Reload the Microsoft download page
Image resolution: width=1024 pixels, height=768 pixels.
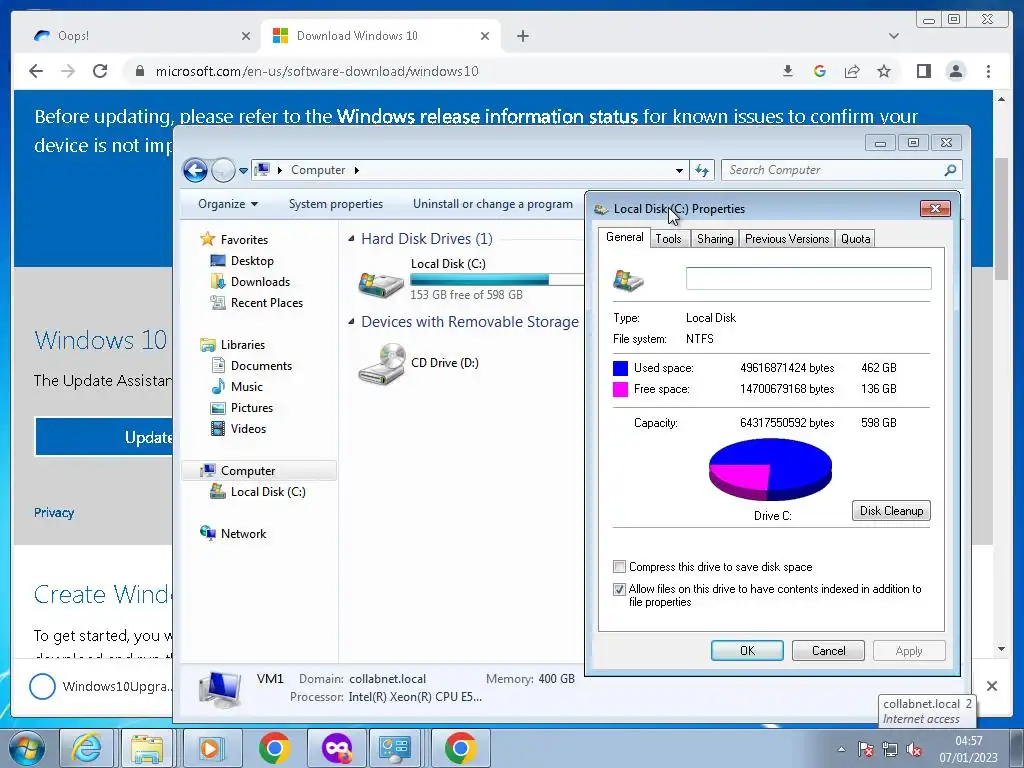point(100,71)
